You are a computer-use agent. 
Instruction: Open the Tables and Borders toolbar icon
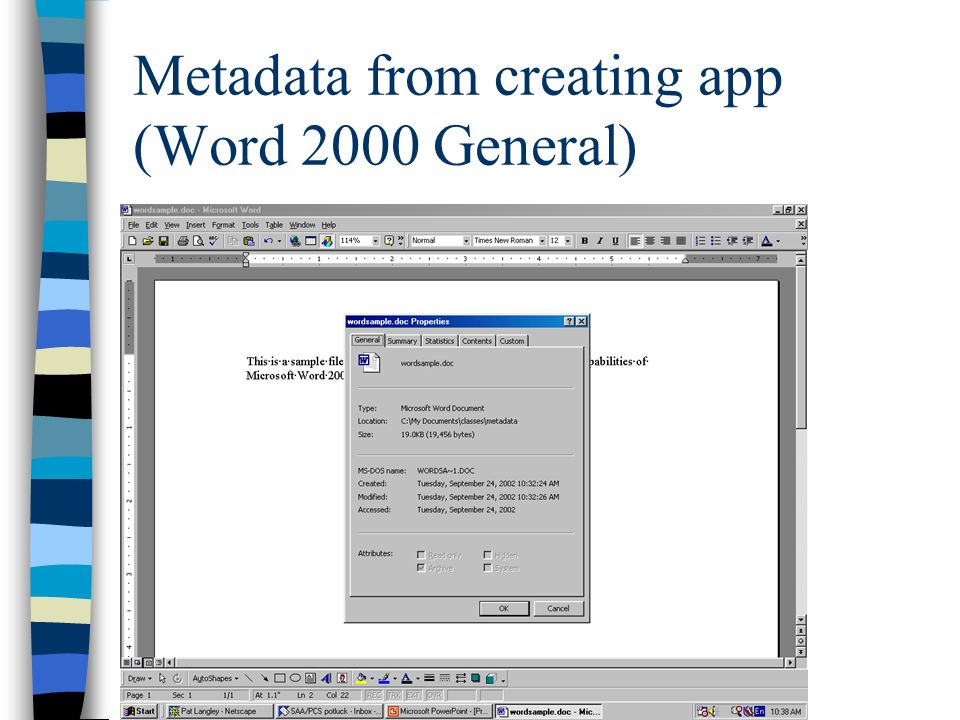point(311,241)
